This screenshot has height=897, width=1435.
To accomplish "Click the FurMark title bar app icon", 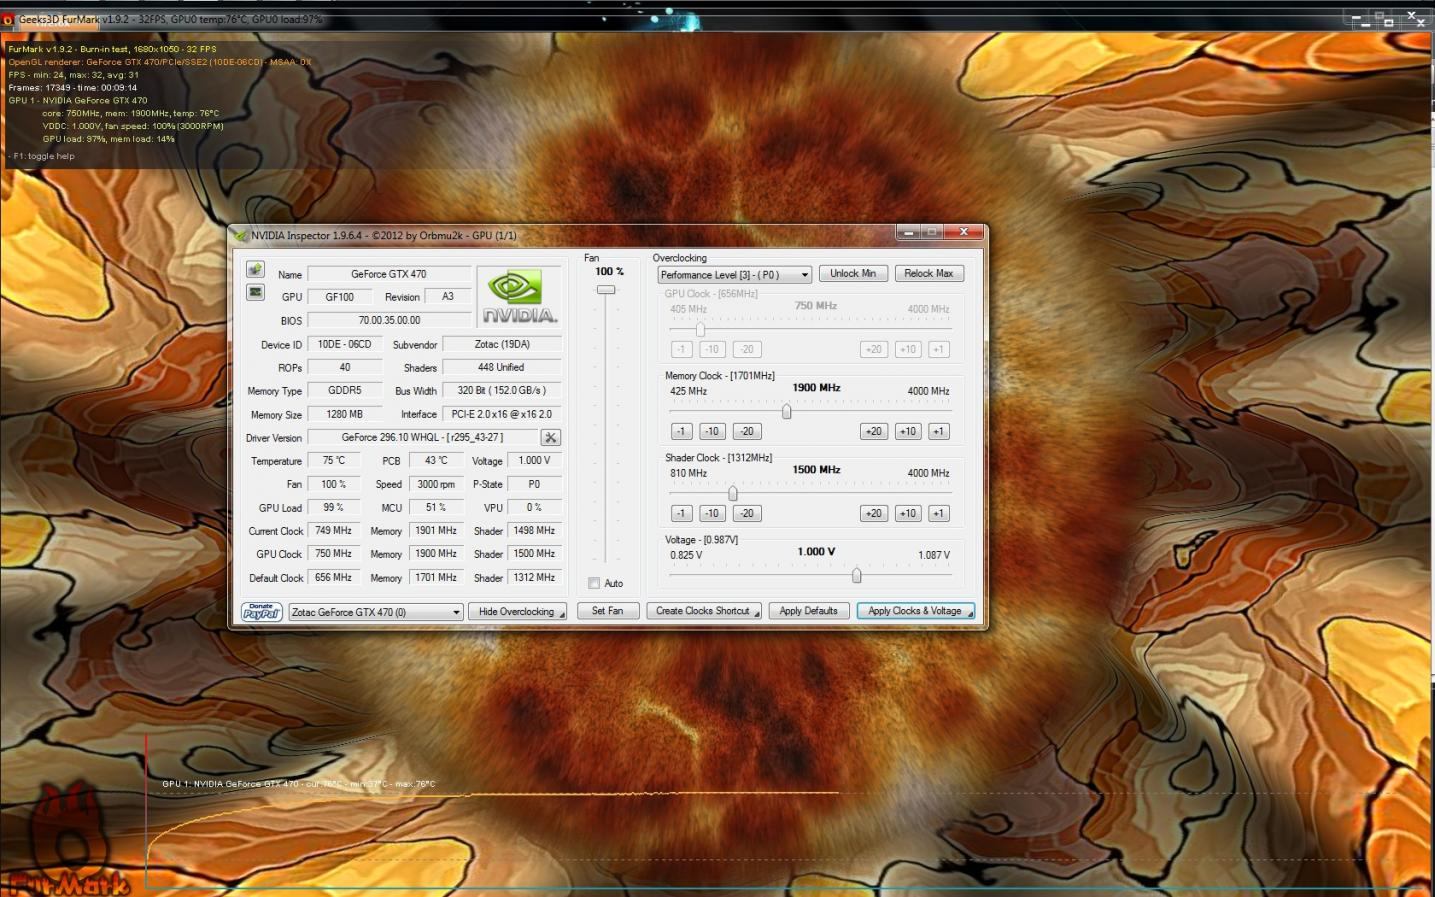I will pyautogui.click(x=8, y=19).
